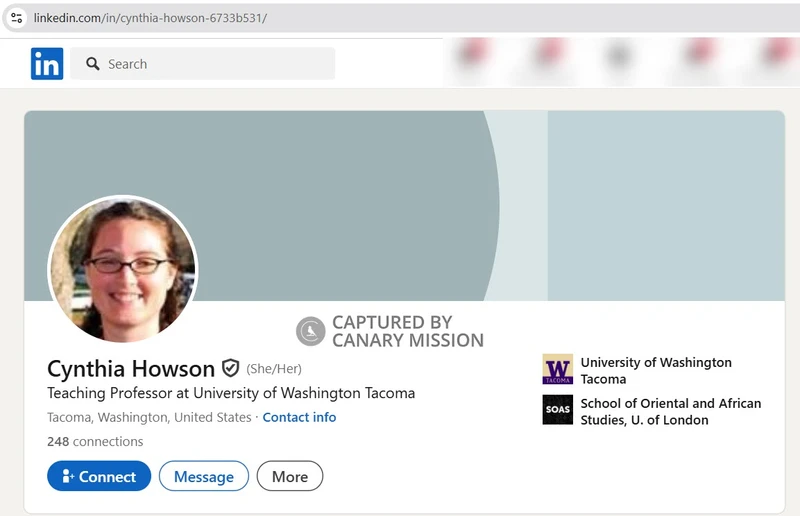Click the Cynthia Howson name heading
Image resolution: width=800 pixels, height=516 pixels.
point(131,368)
